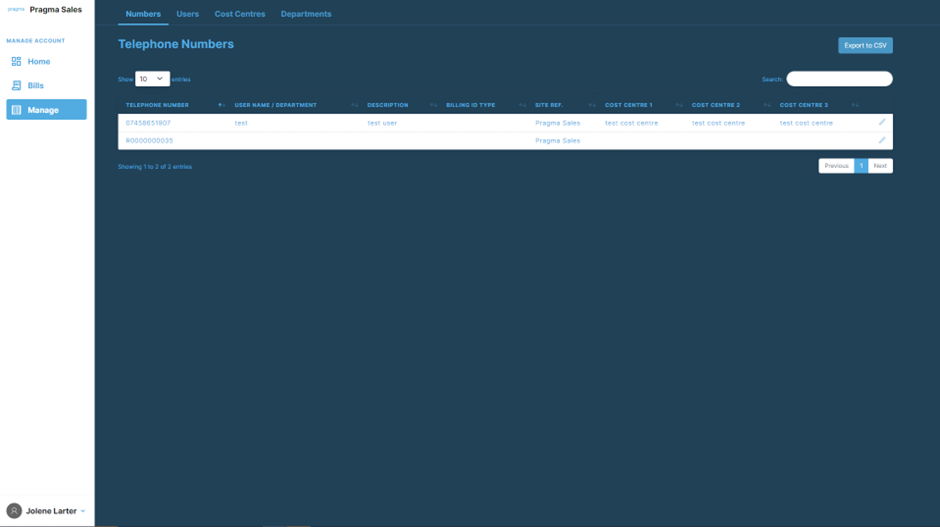Sort by the Description column arrows

433,105
